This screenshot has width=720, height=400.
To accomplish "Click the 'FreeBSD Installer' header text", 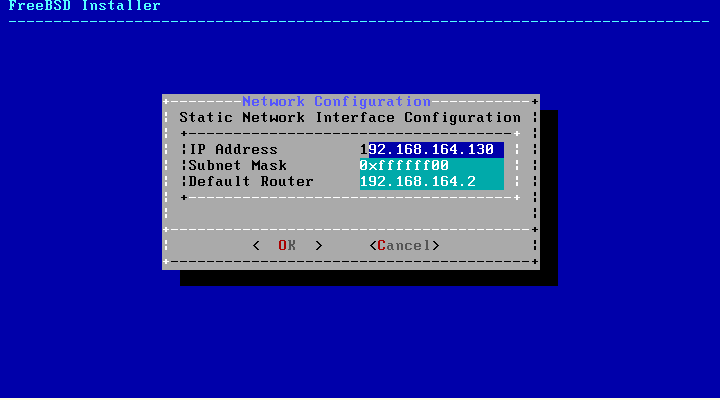I will (x=84, y=6).
